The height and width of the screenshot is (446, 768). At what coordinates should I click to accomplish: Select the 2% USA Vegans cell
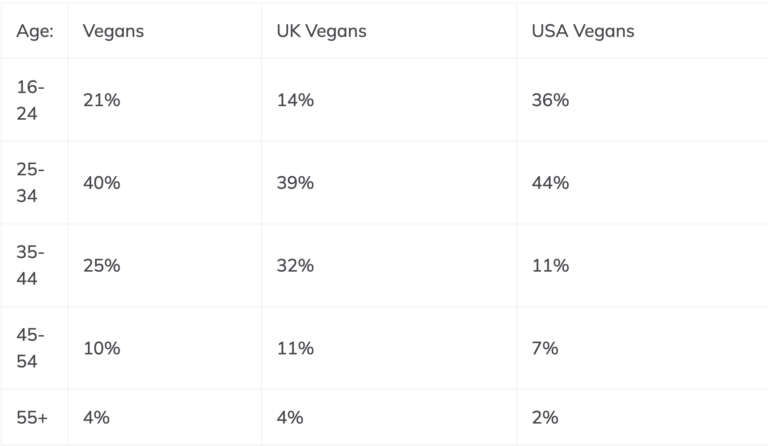pos(545,417)
